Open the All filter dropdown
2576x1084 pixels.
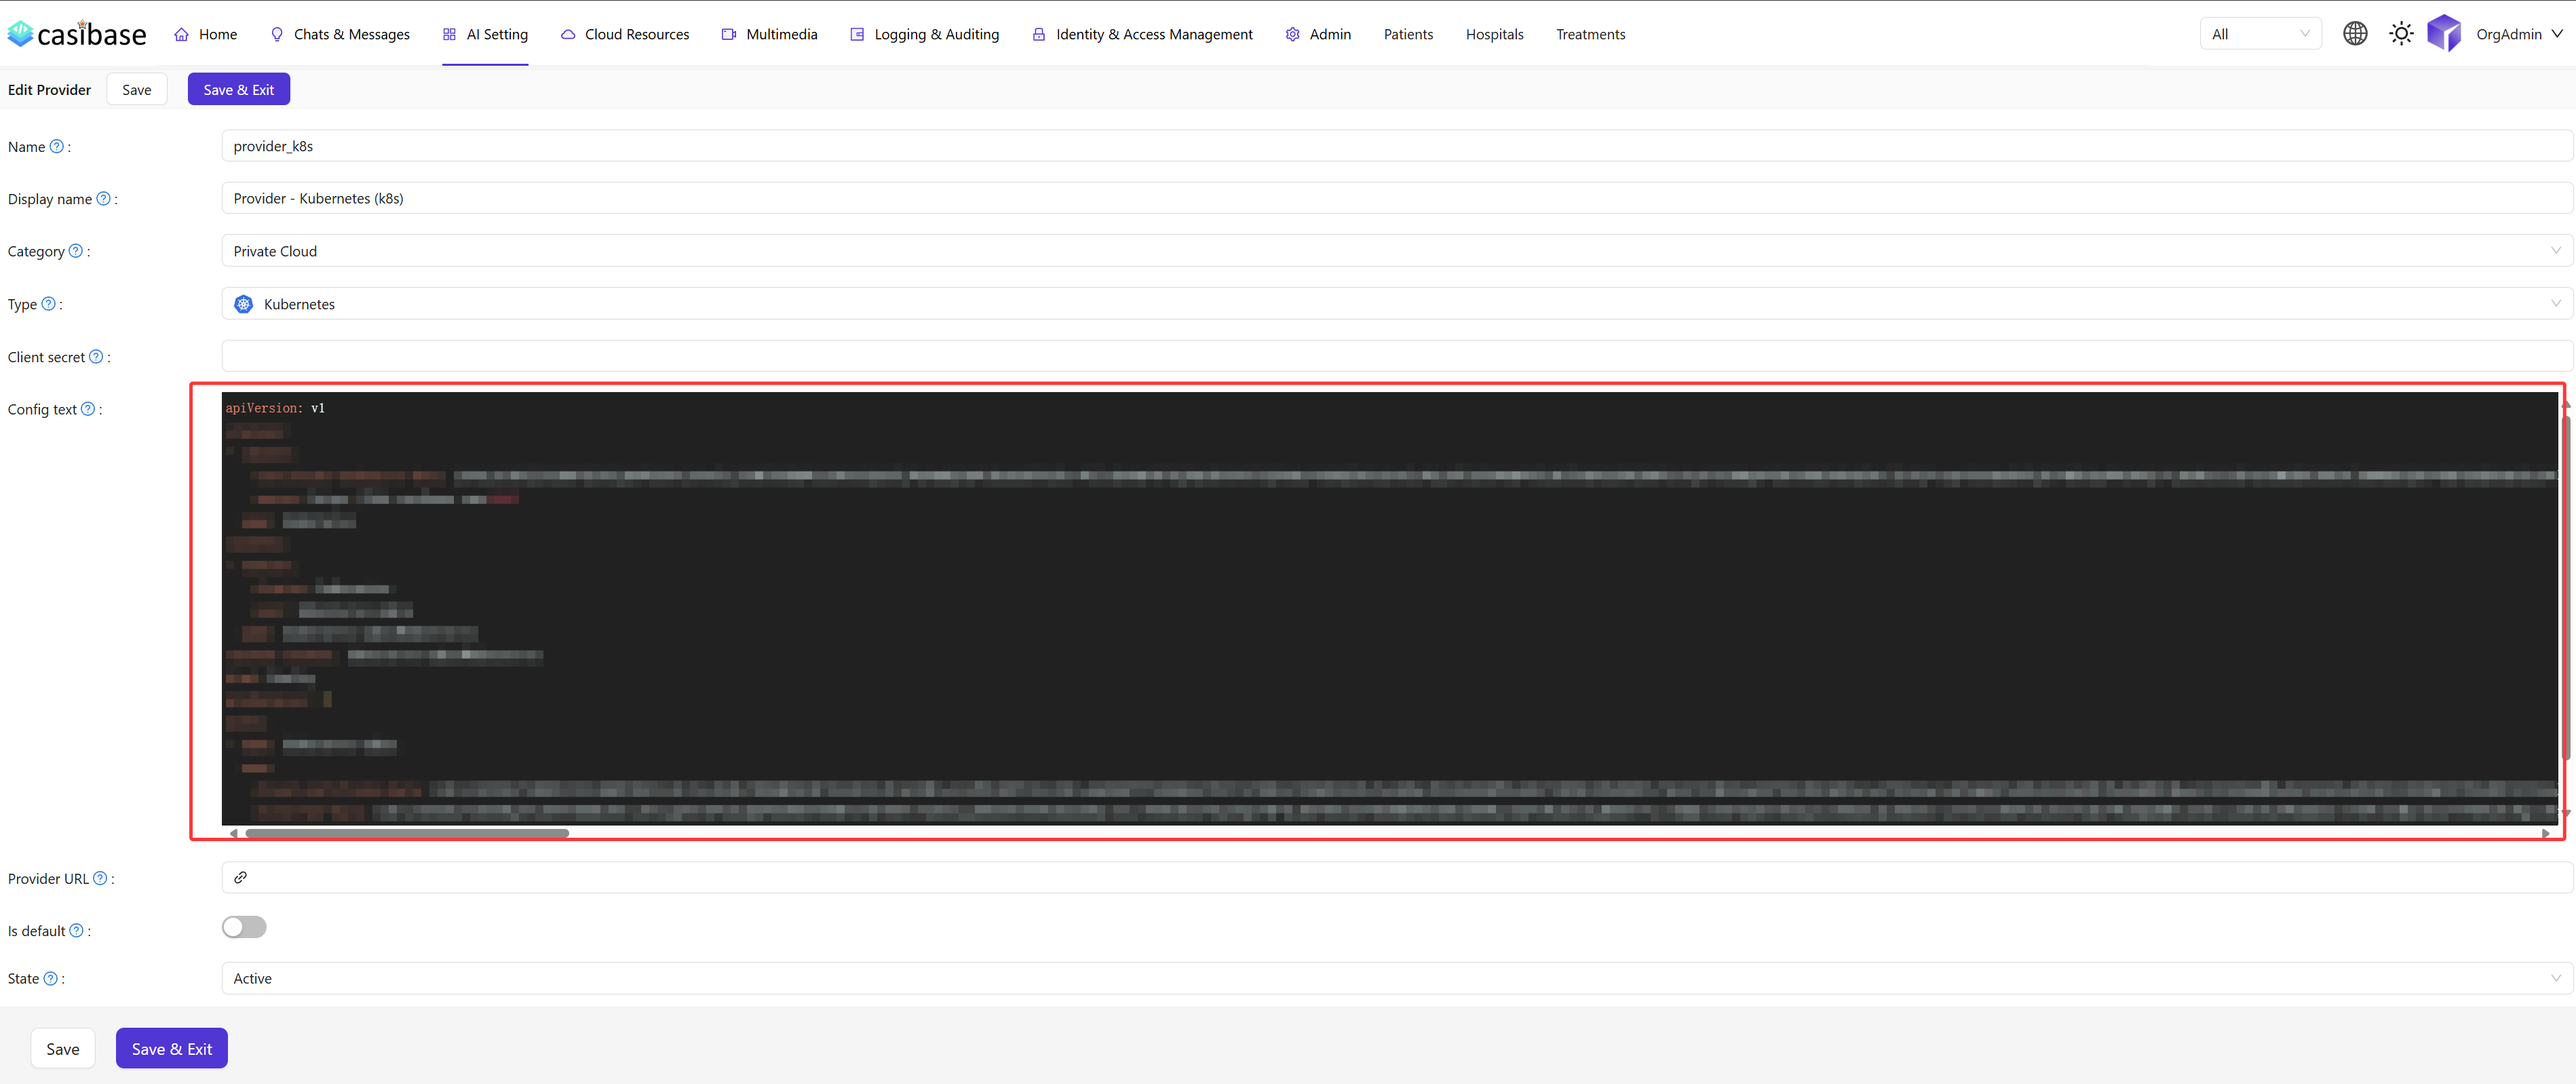coord(2260,33)
